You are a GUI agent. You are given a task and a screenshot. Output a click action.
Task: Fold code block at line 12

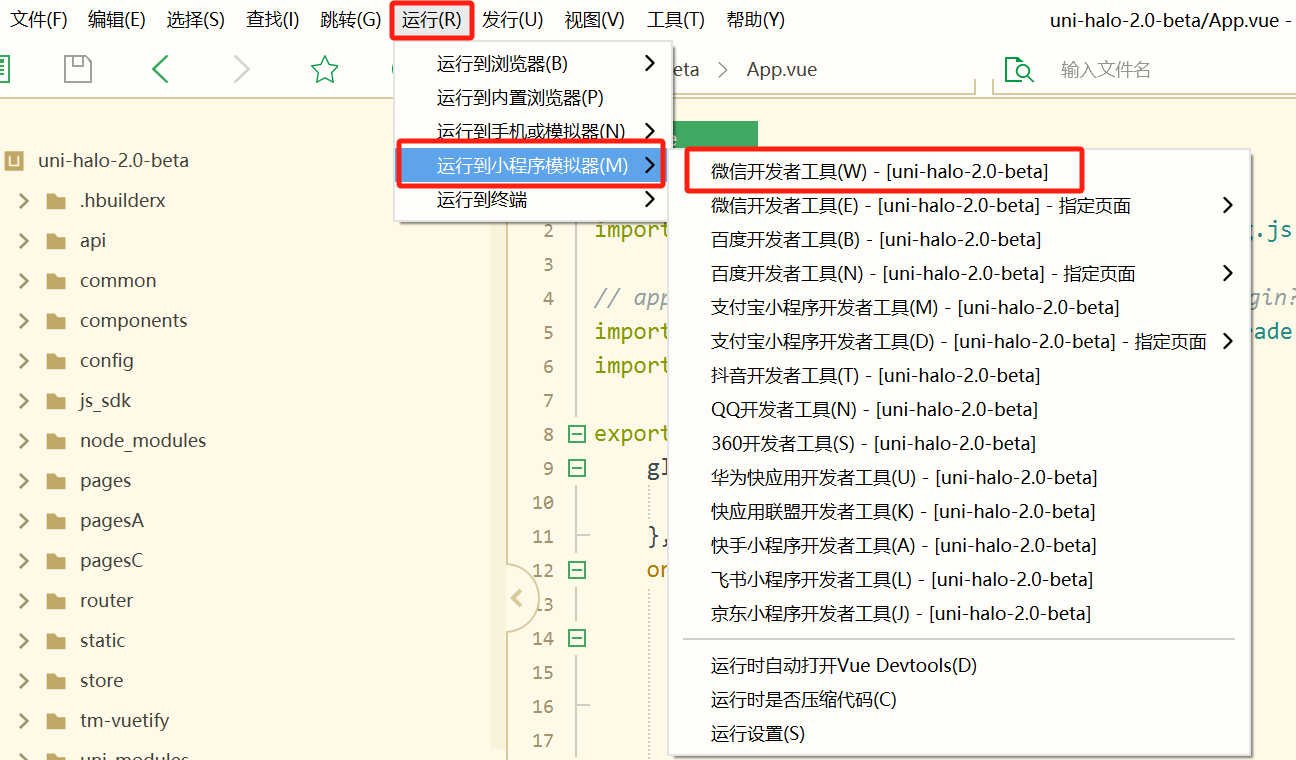pos(577,570)
